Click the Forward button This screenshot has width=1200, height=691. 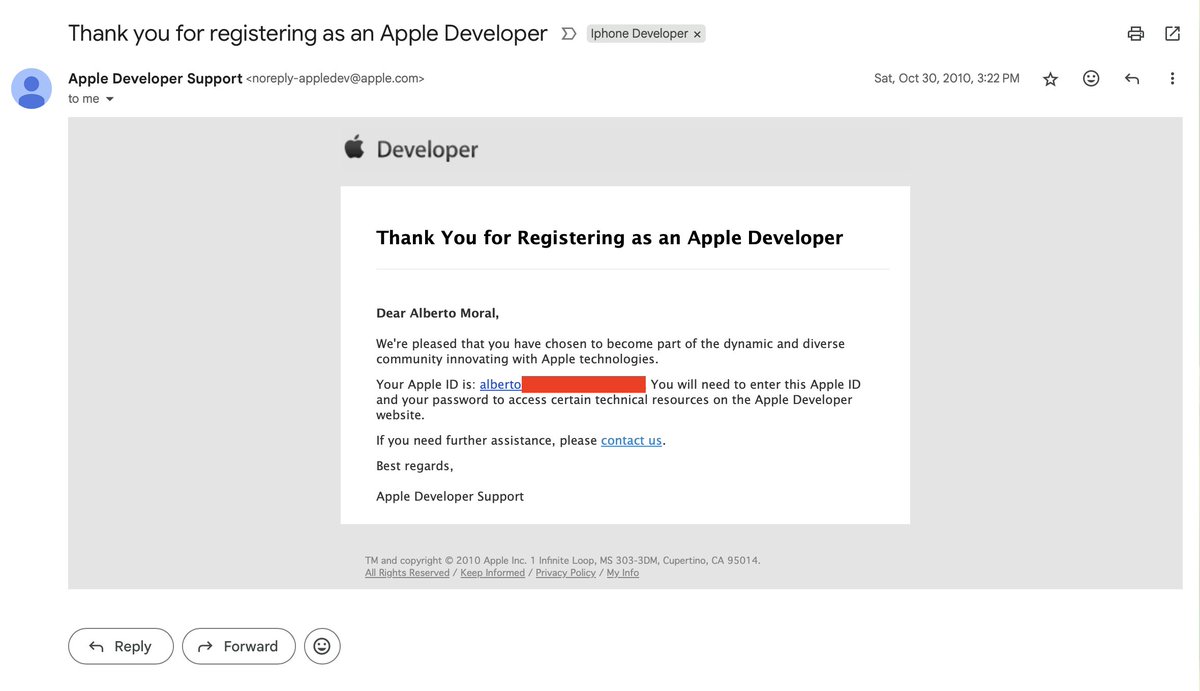click(x=239, y=646)
